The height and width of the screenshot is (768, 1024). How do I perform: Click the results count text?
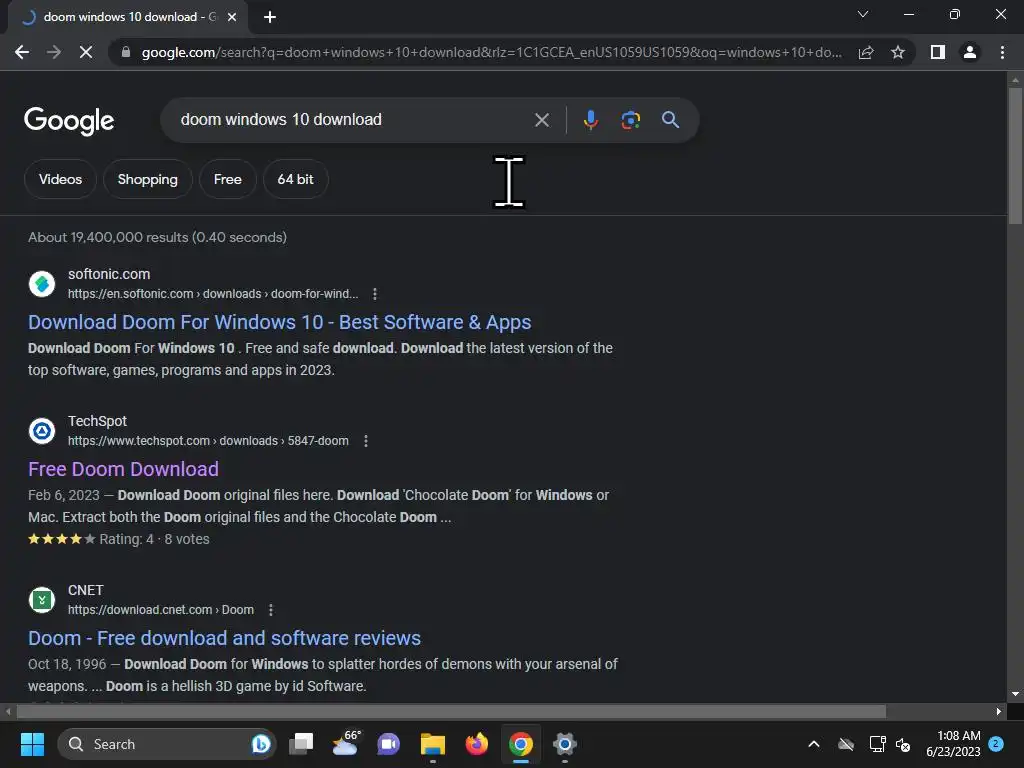157,237
